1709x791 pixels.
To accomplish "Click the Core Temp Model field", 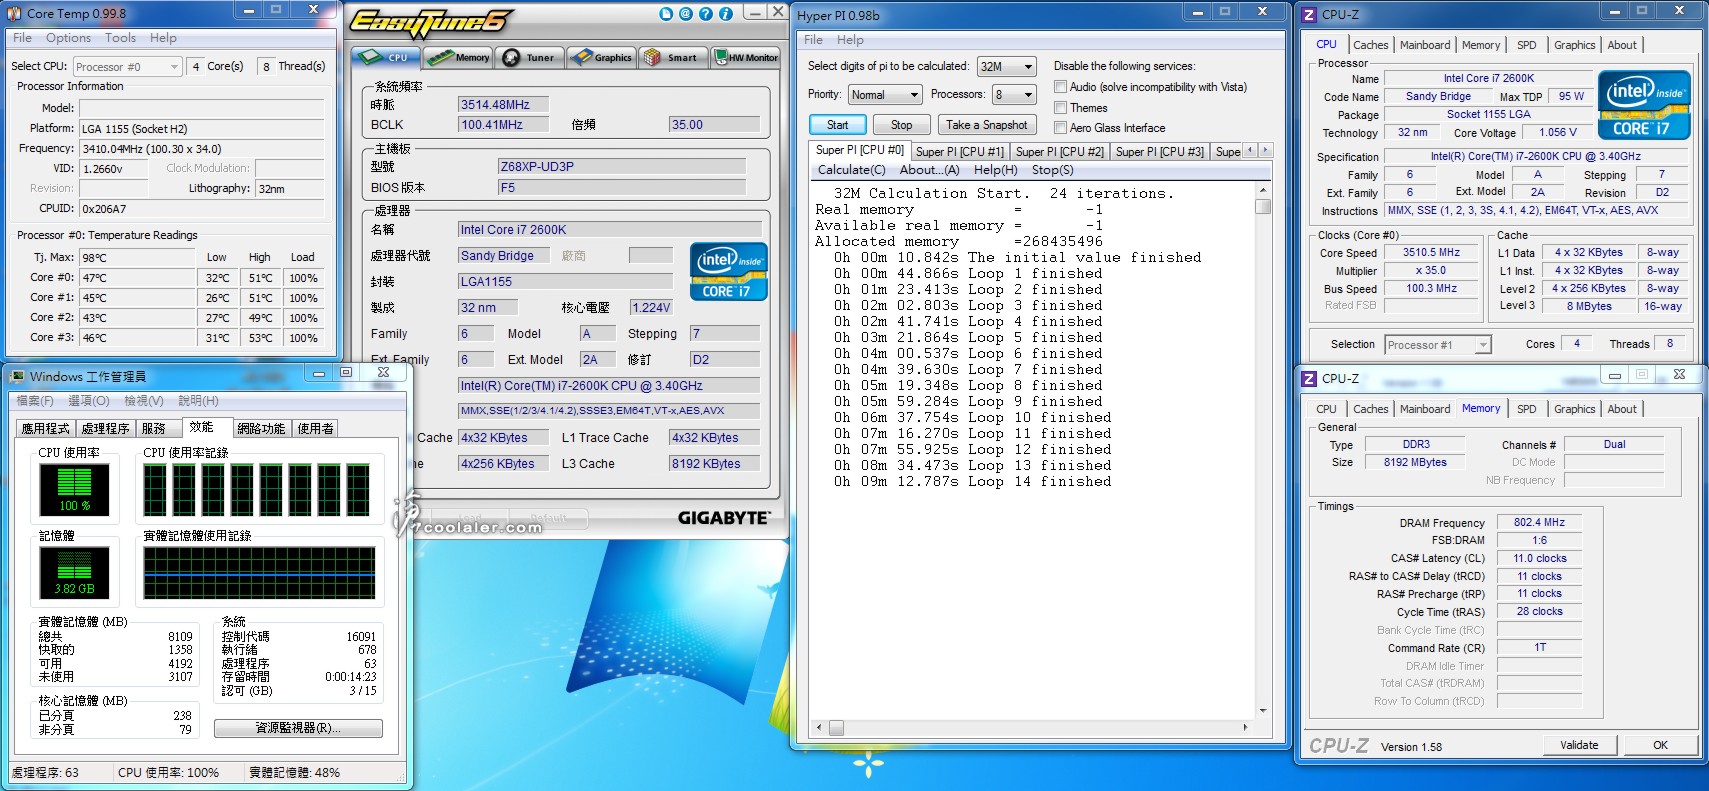I will pyautogui.click(x=201, y=108).
